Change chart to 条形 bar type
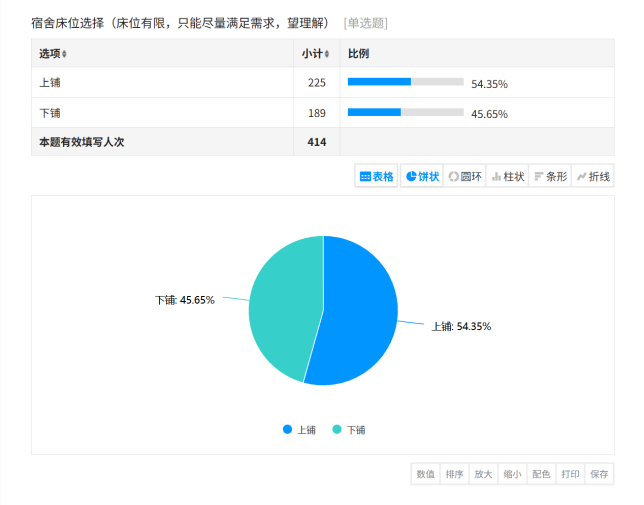This screenshot has height=505, width=644. [x=550, y=176]
